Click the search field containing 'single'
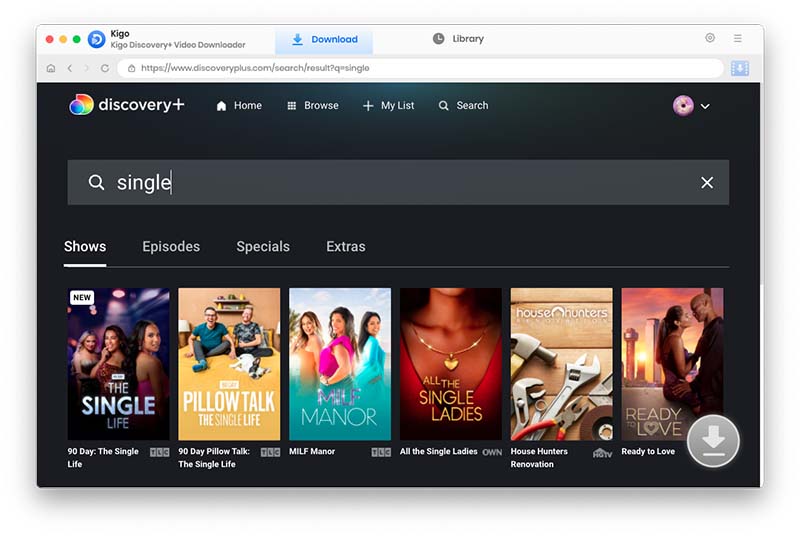 398,183
